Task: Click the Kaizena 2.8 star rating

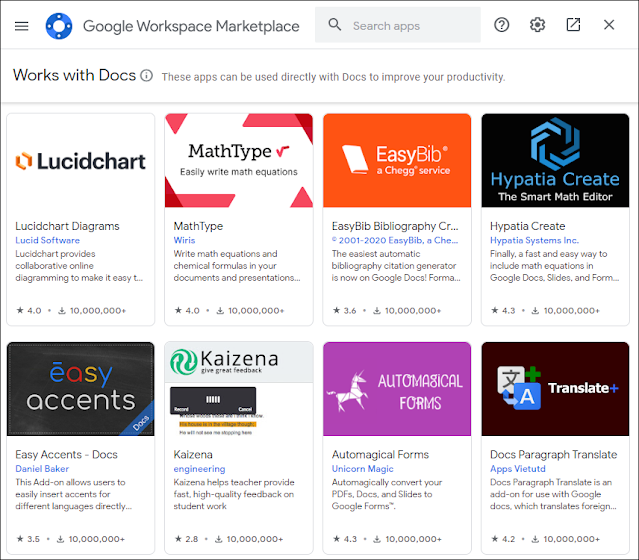Action: coord(186,539)
